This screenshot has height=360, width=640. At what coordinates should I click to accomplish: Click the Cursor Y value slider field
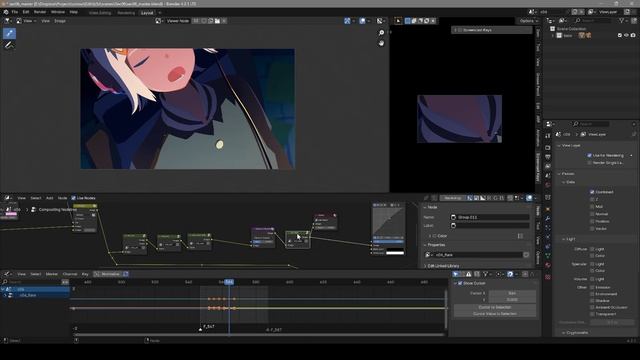[x=512, y=300]
